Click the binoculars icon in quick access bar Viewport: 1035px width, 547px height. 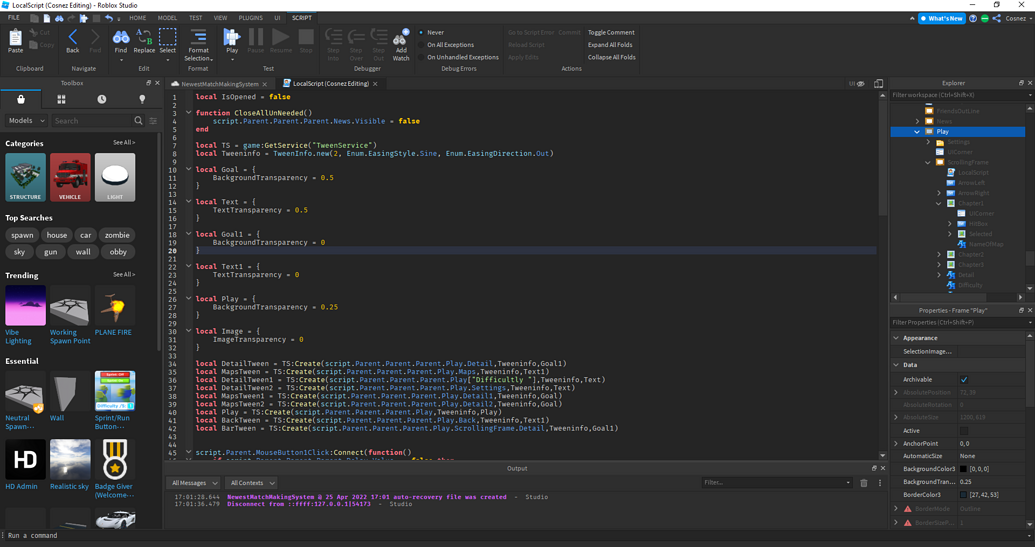point(59,18)
